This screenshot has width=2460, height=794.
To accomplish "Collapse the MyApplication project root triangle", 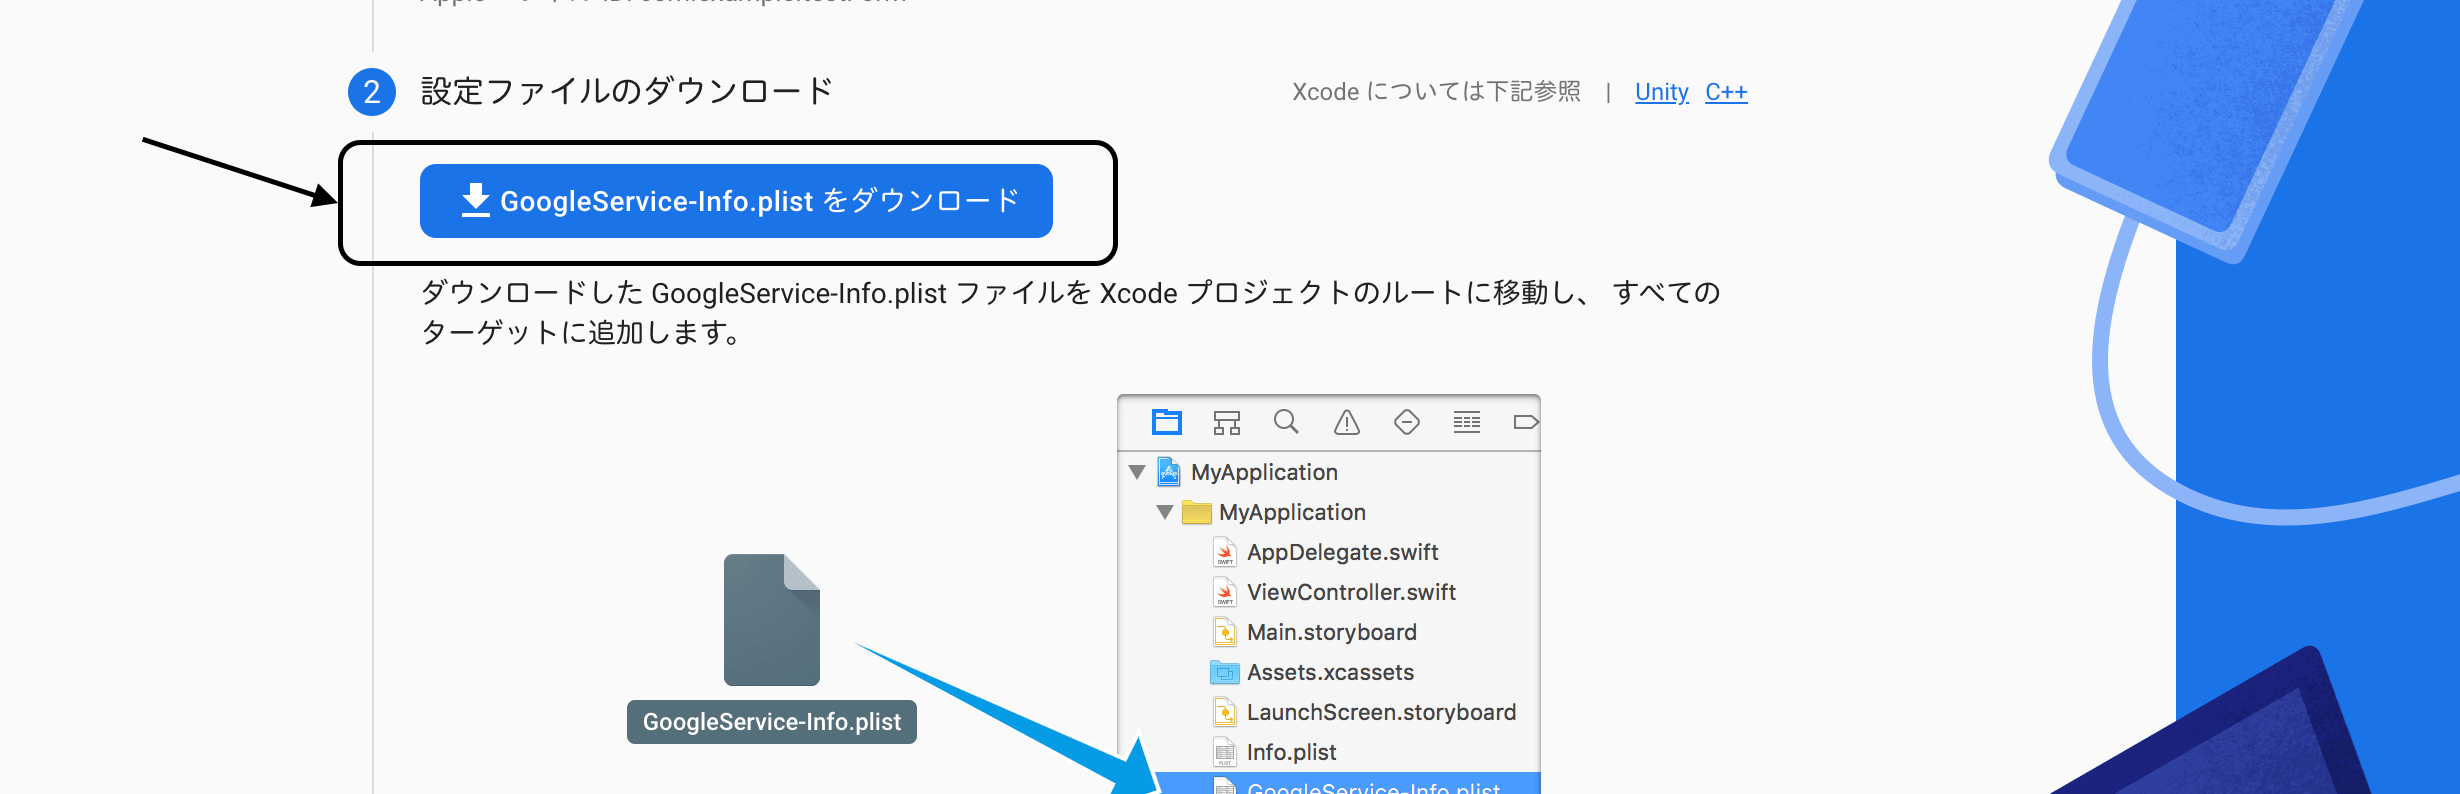I will [x=1137, y=472].
